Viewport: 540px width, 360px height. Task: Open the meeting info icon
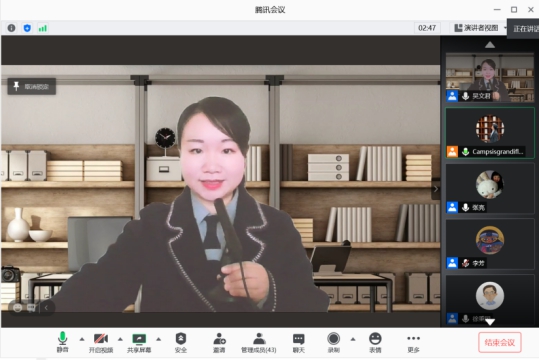(11, 28)
